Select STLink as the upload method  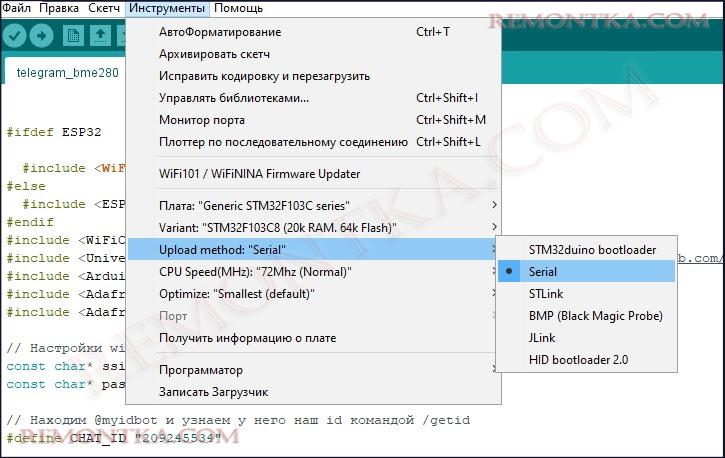546,294
